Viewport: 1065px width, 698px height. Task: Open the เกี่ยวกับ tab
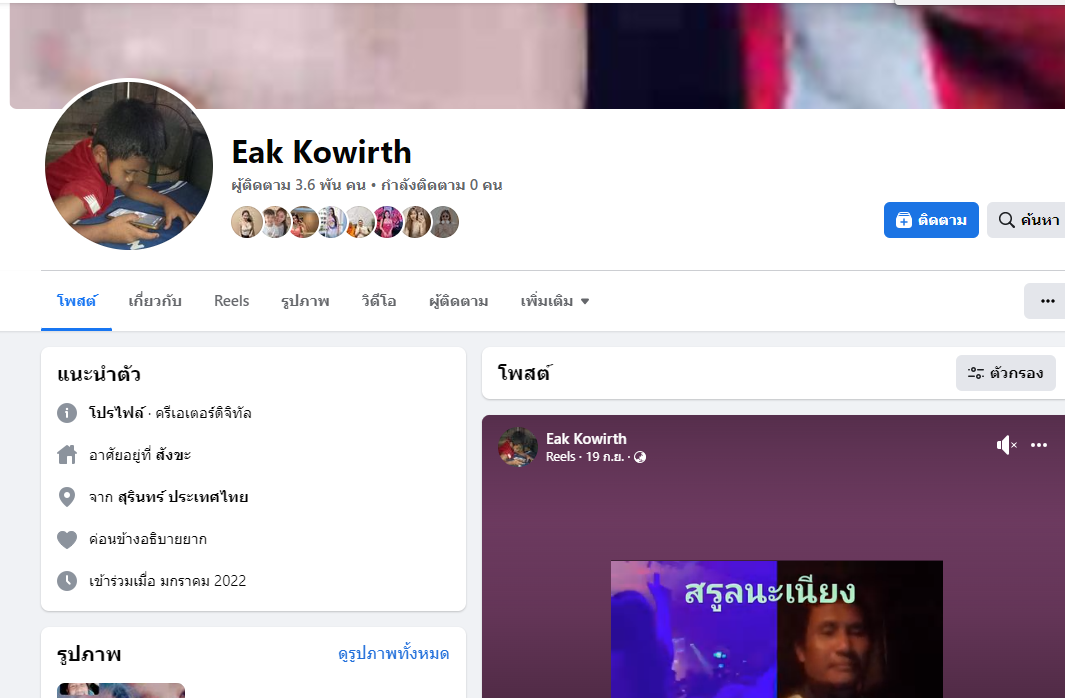[155, 301]
